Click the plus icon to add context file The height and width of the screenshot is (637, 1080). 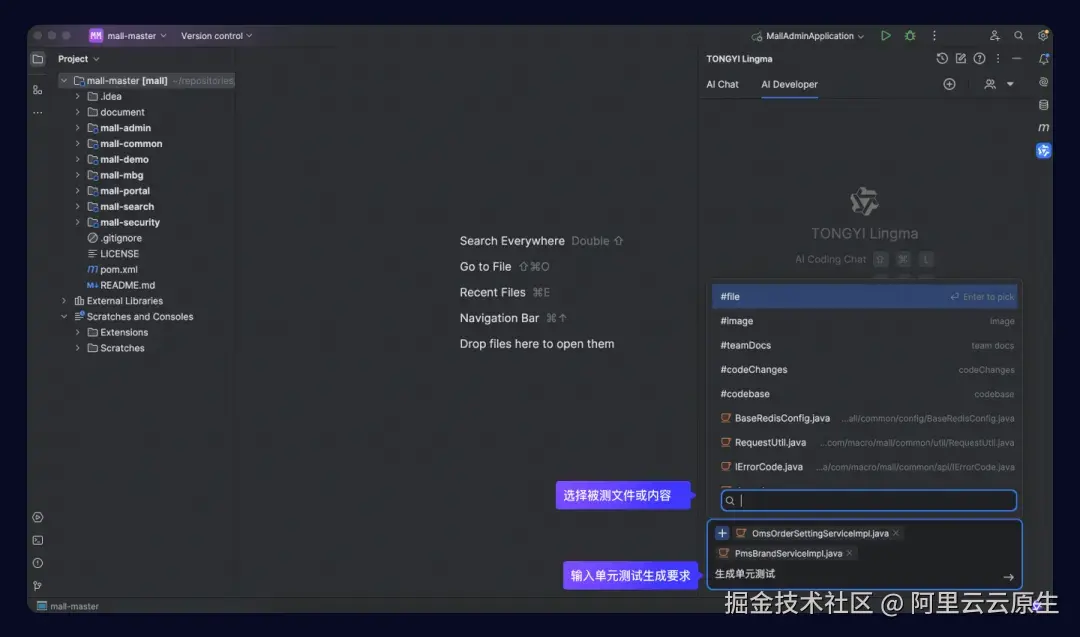pos(722,533)
